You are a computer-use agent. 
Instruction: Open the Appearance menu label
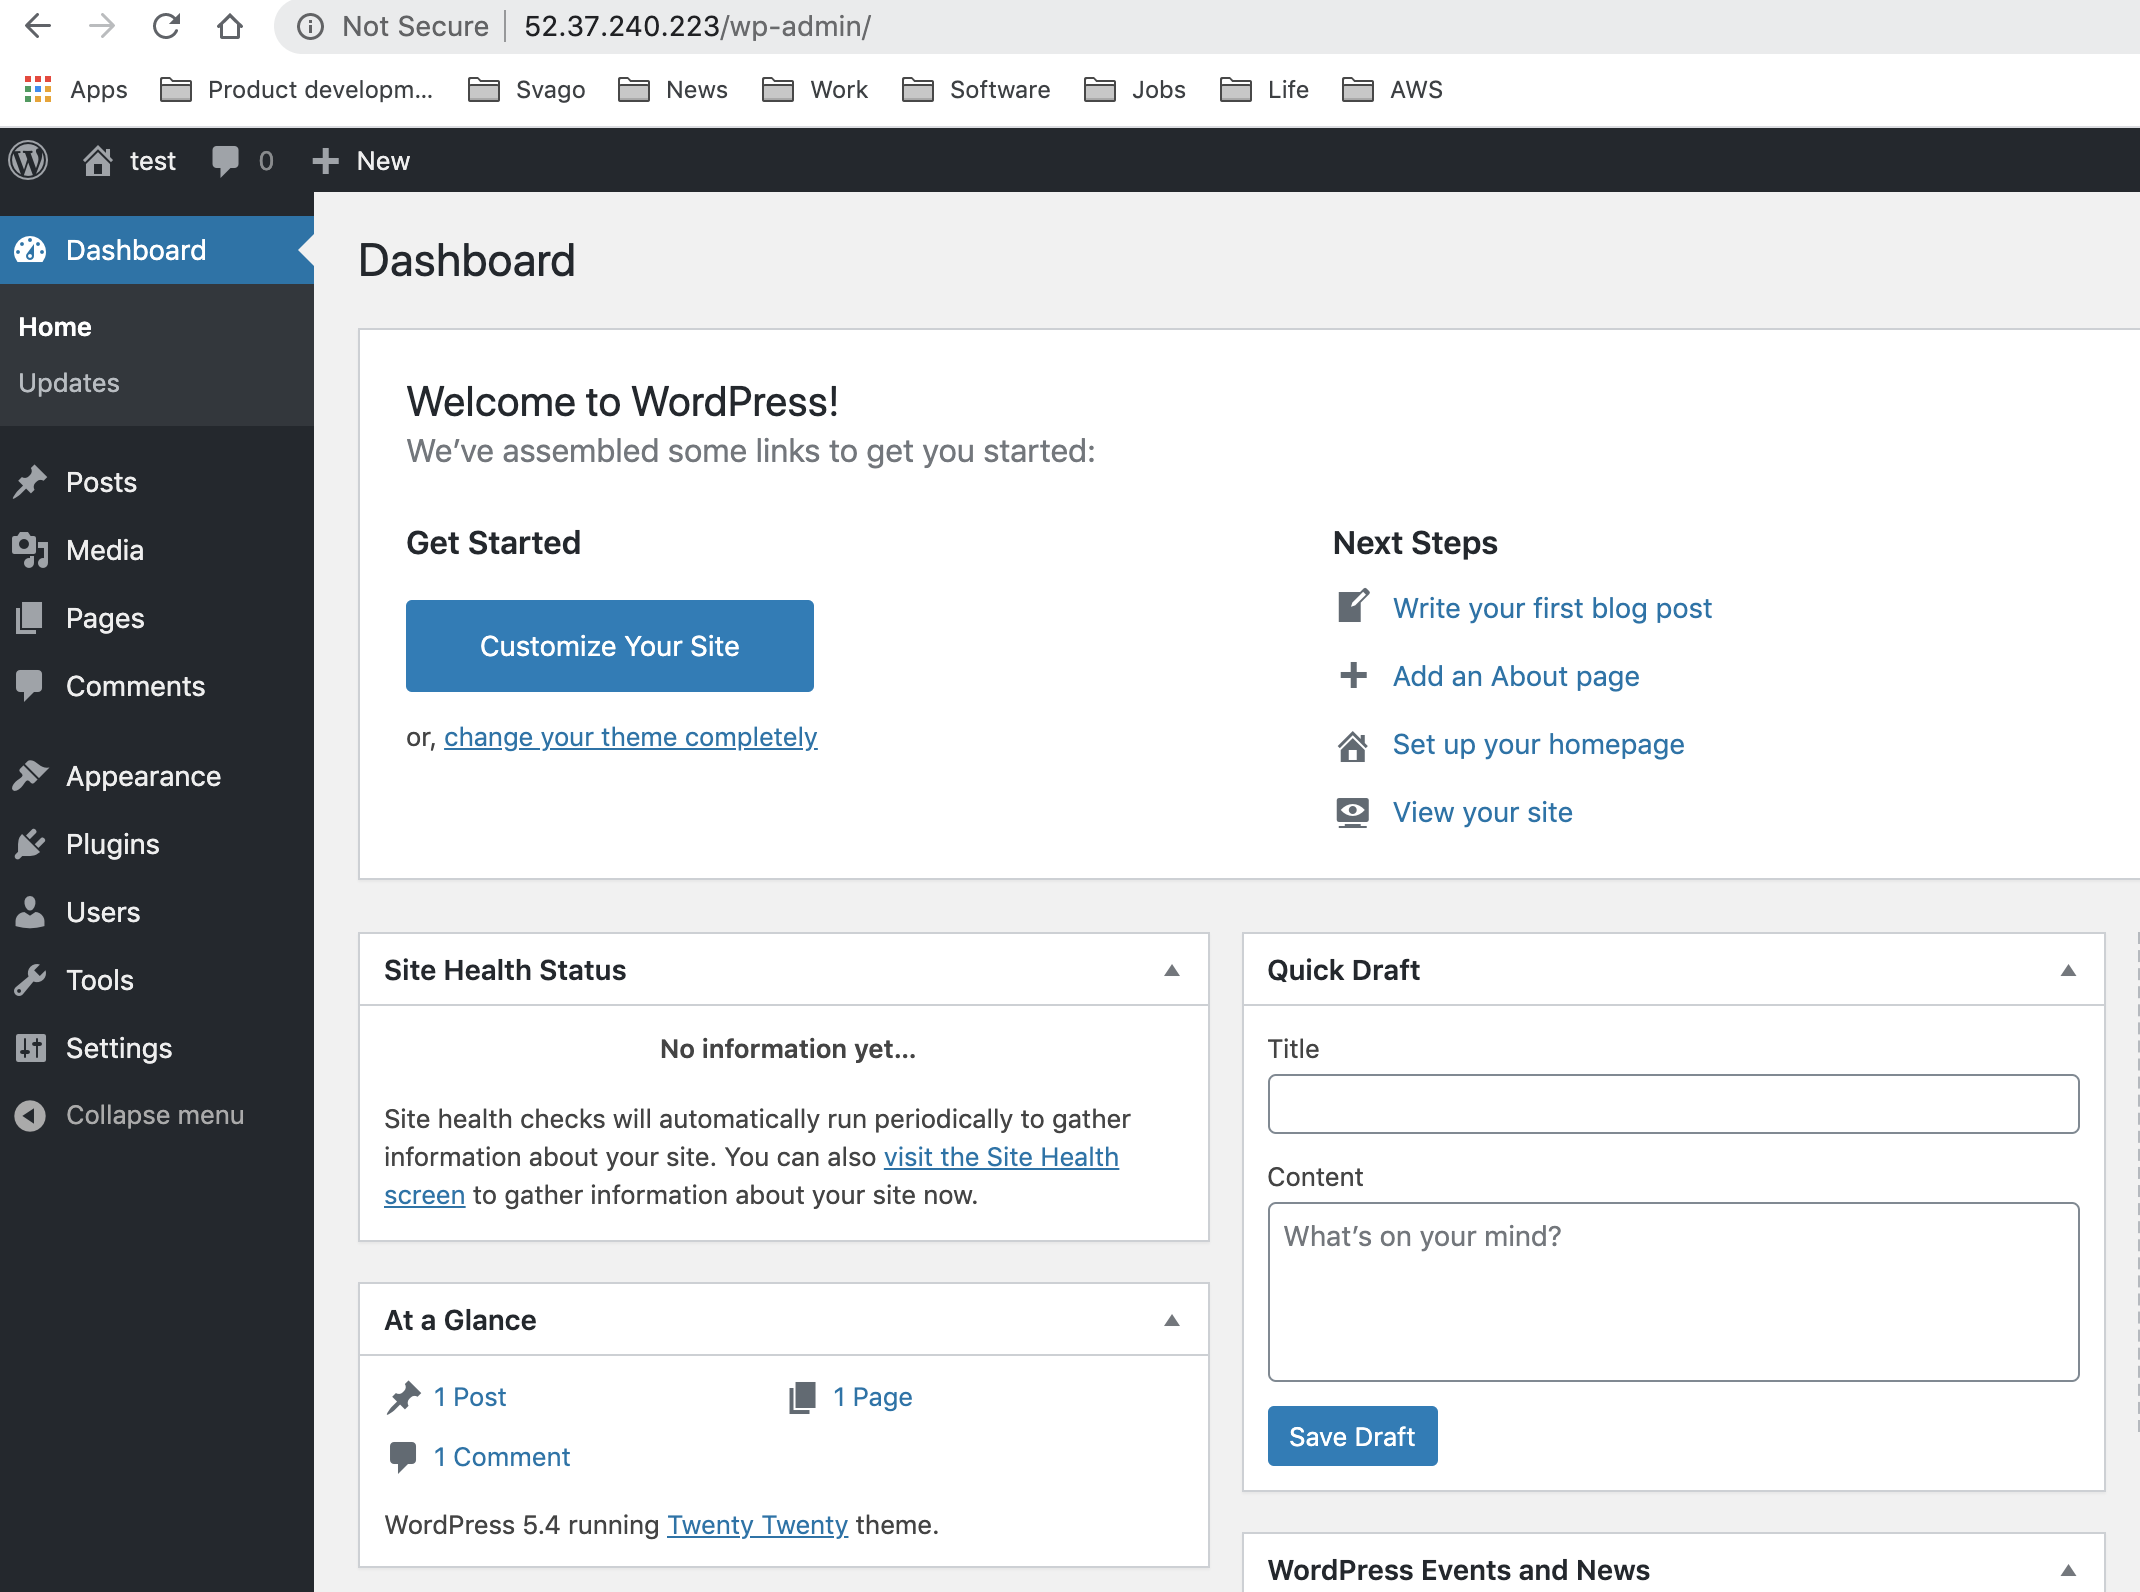pyautogui.click(x=143, y=776)
